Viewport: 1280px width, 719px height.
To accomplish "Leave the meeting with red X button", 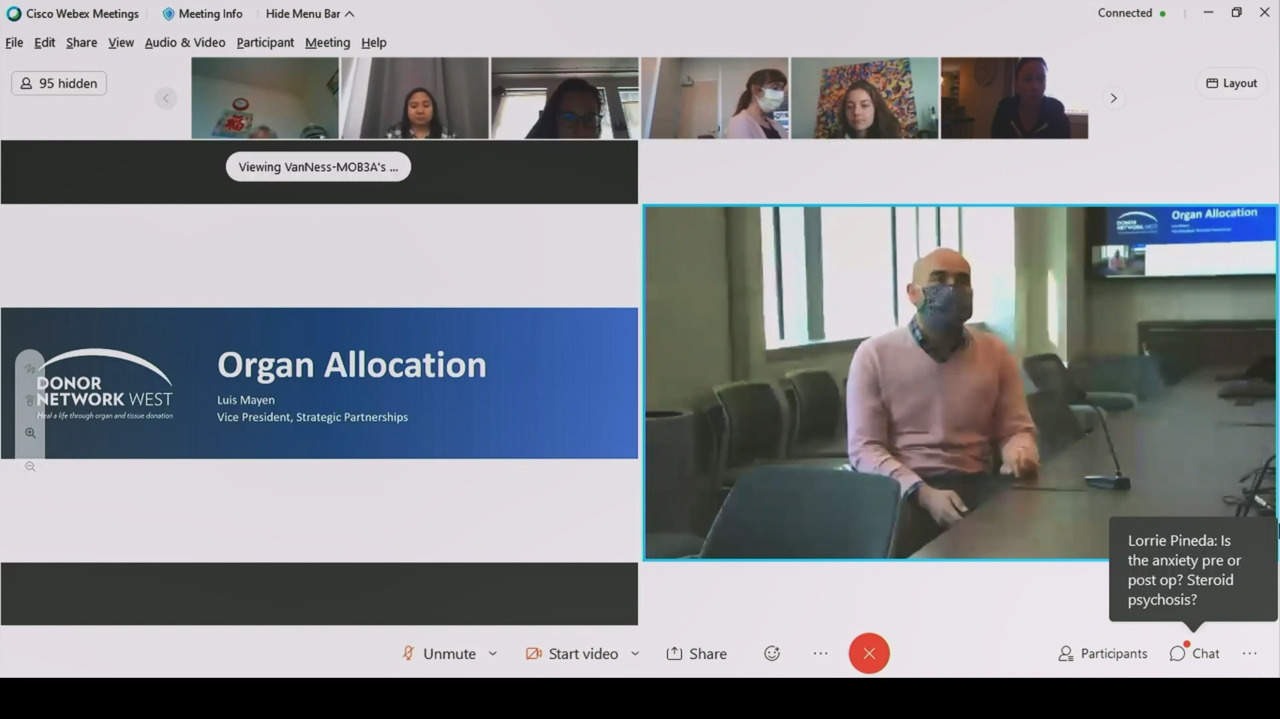I will [869, 654].
